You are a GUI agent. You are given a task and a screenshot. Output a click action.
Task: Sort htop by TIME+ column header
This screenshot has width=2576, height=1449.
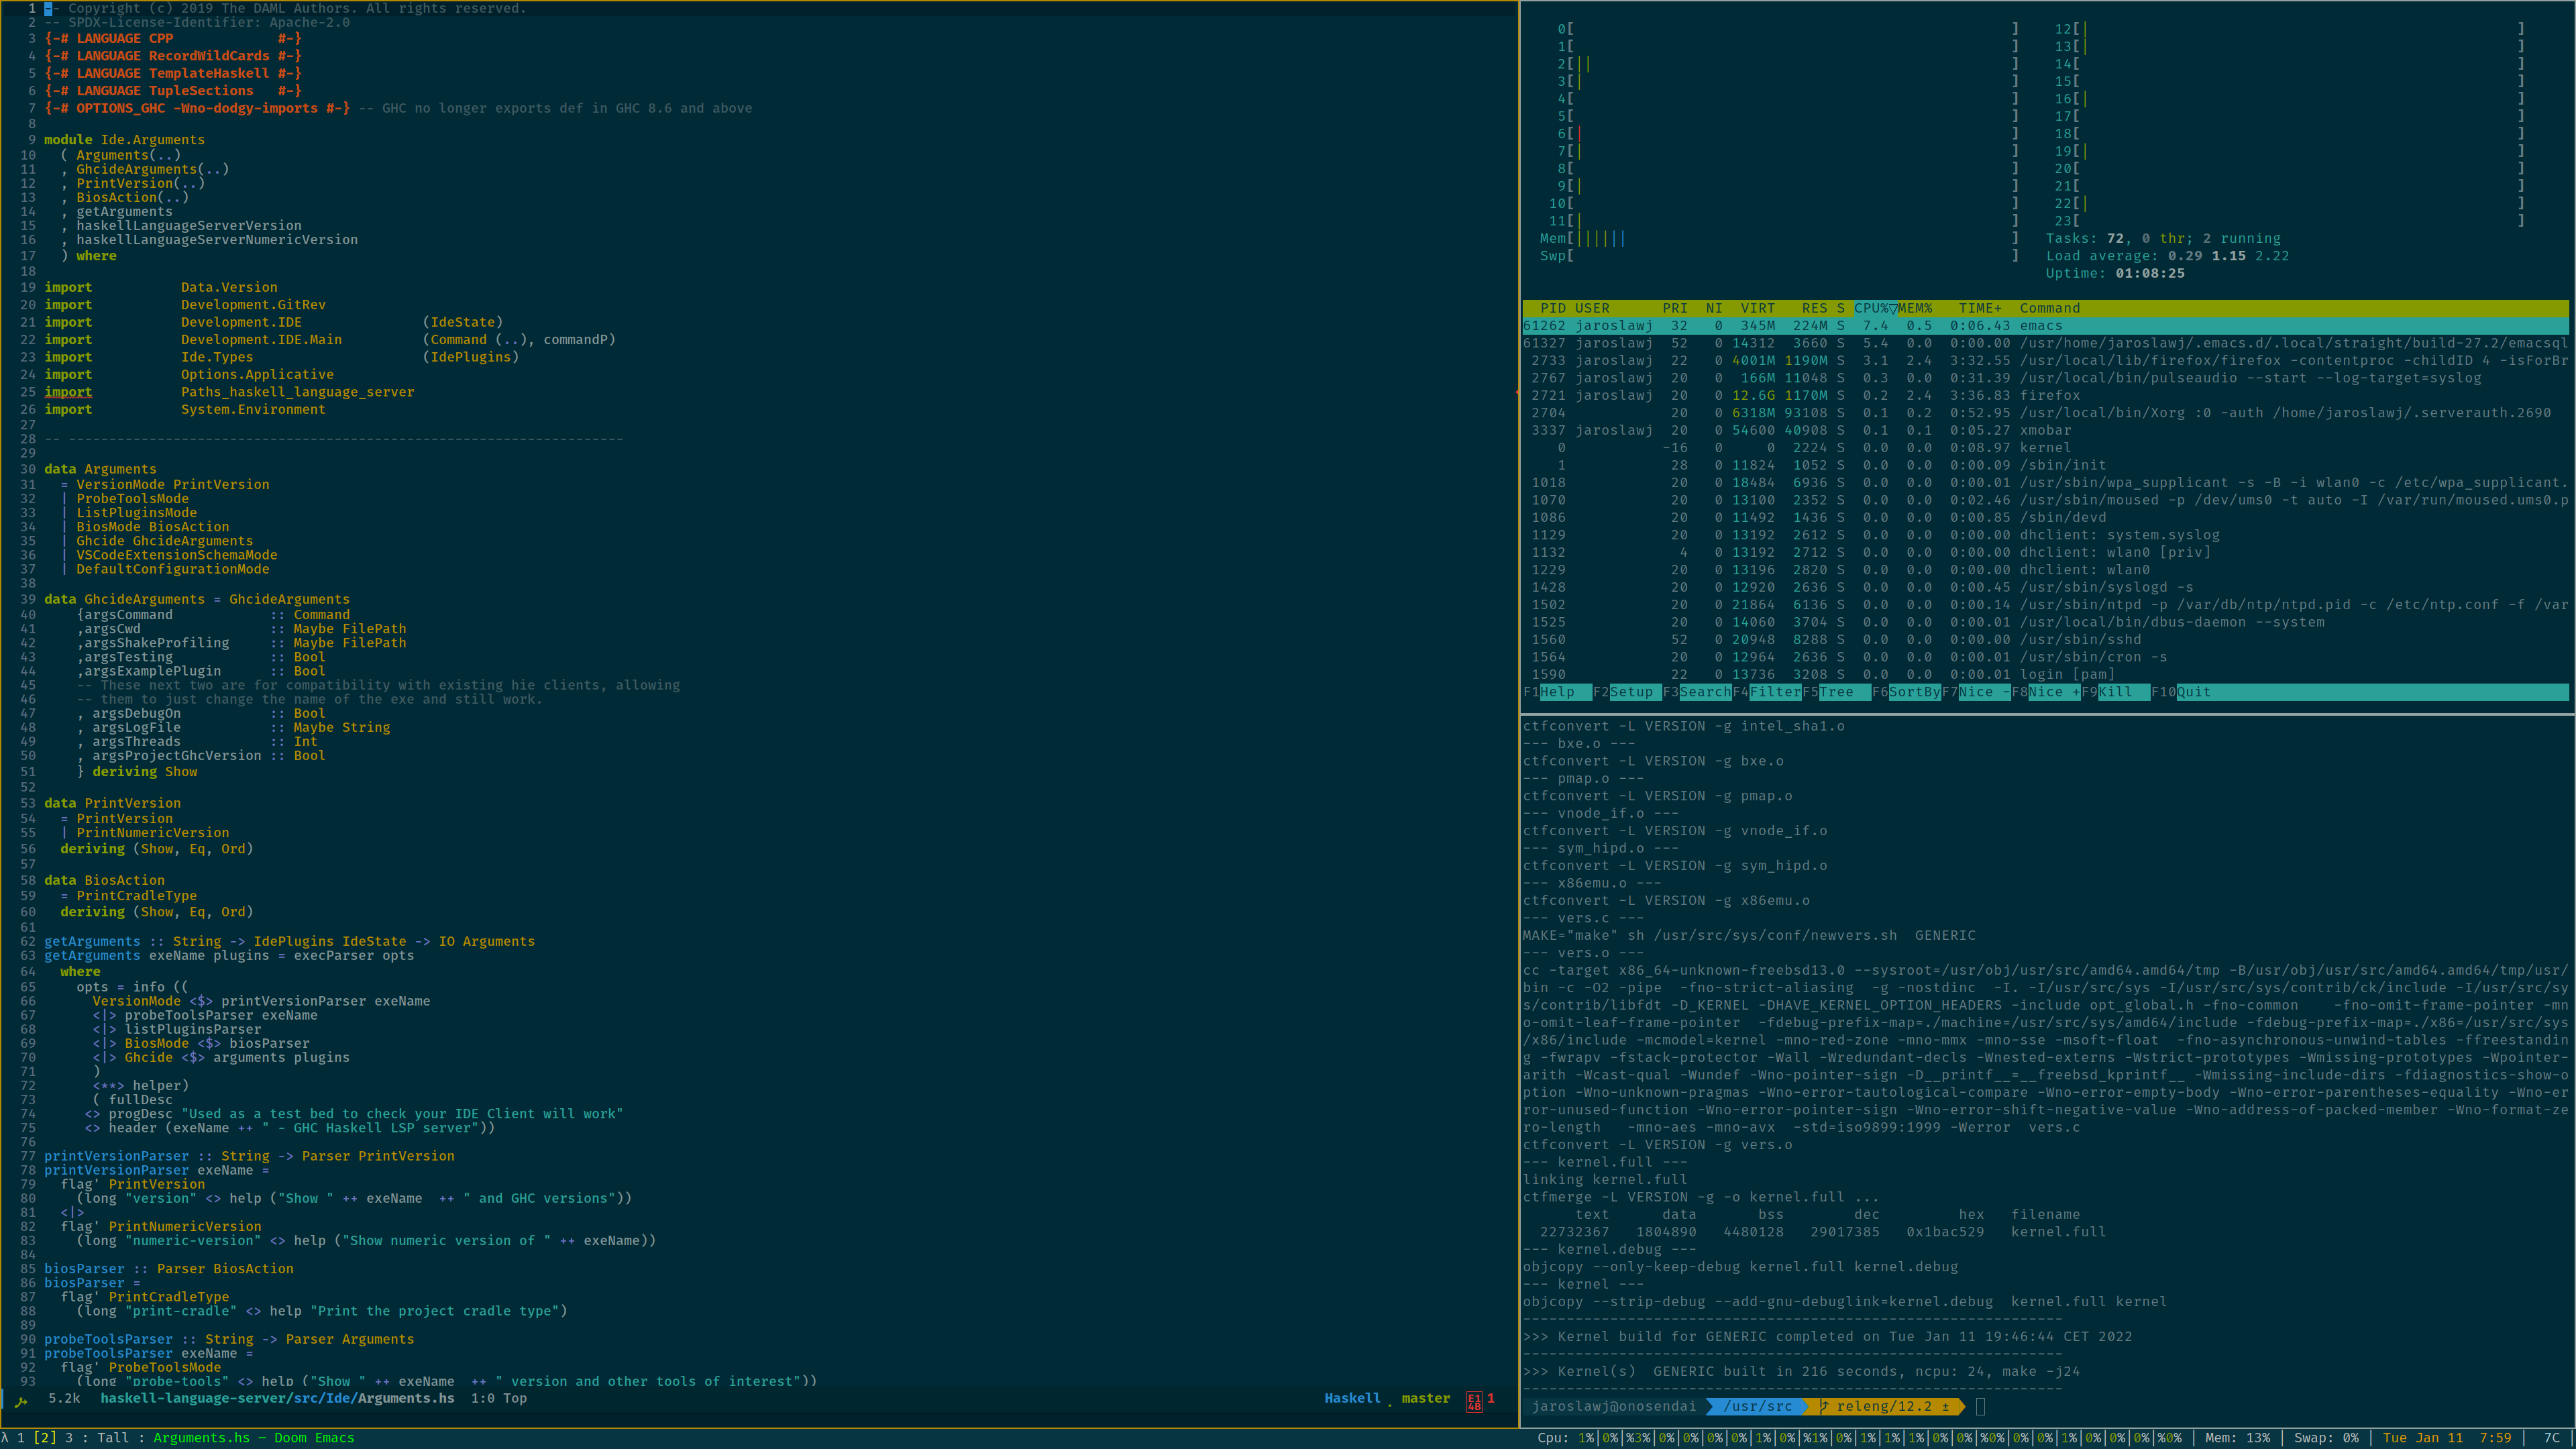click(1980, 308)
